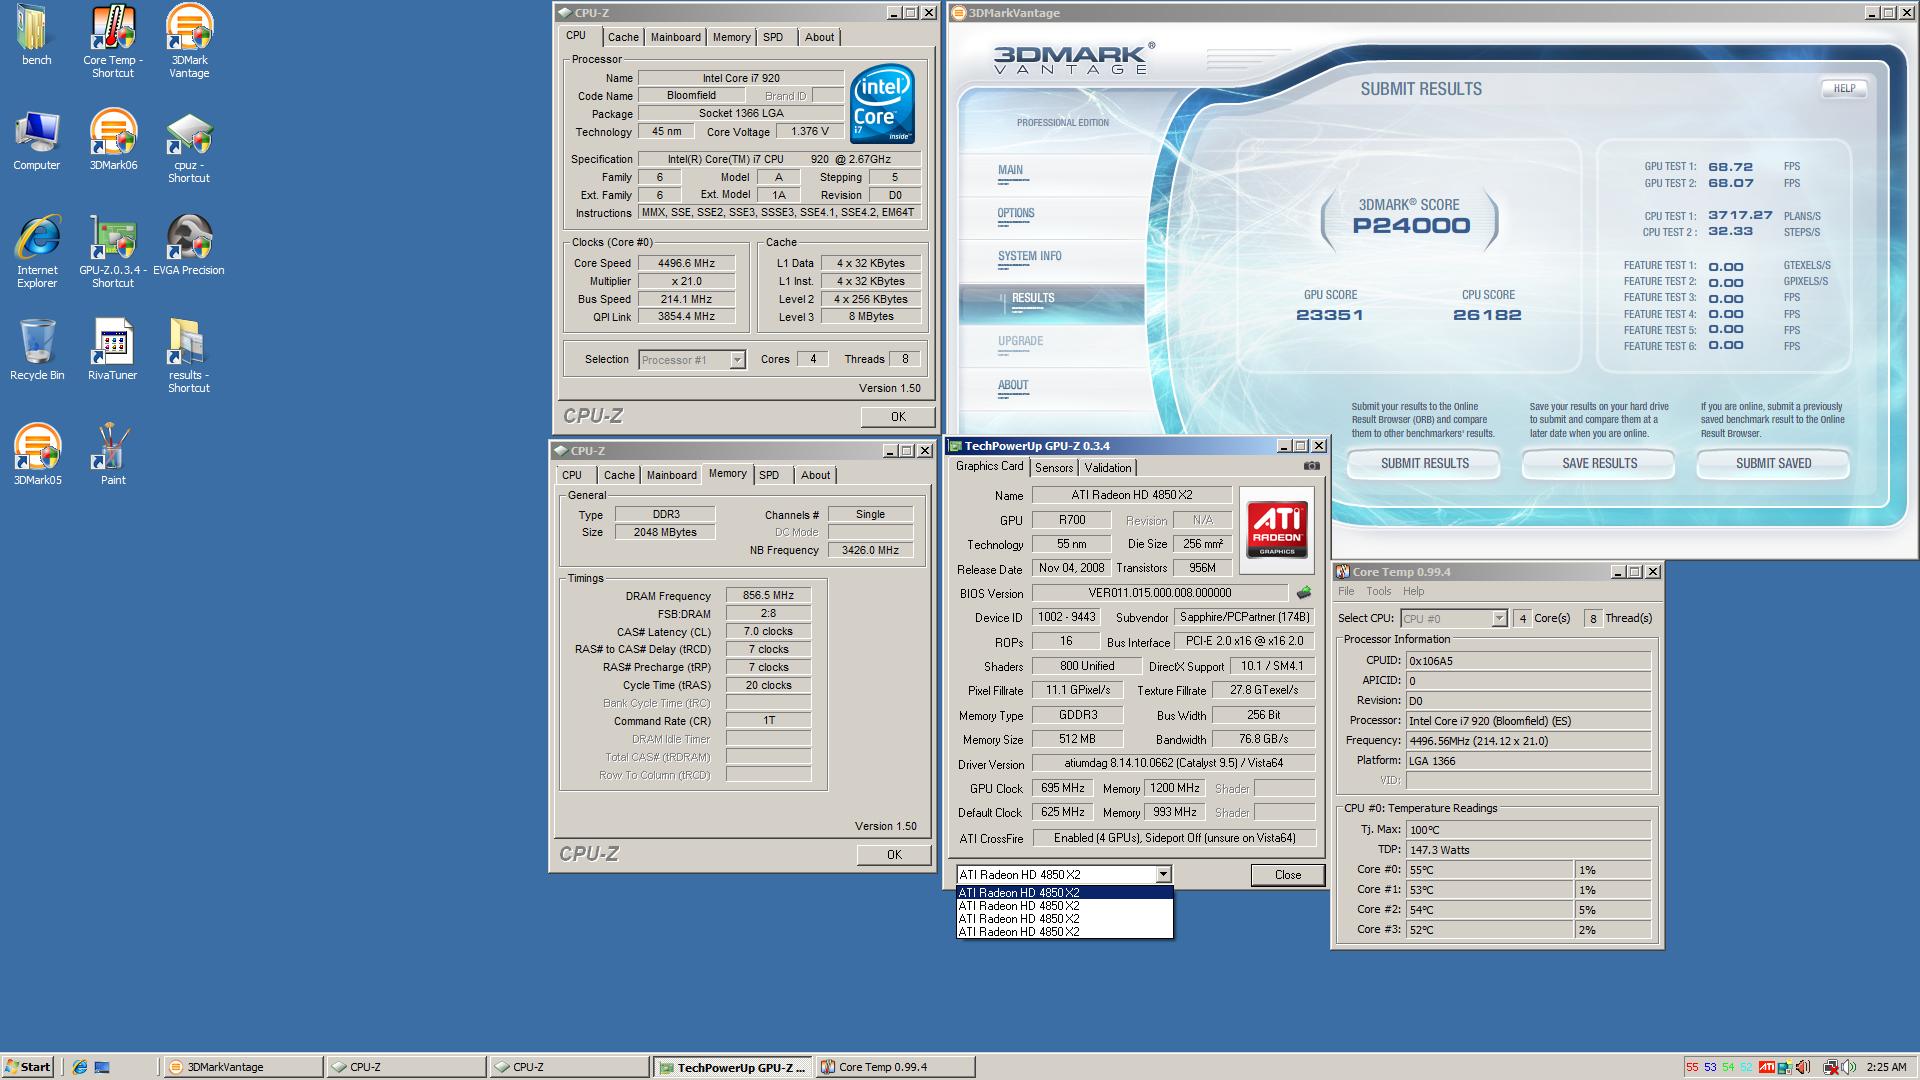
Task: Click the red speaker tray icon
Action: (x=1802, y=1067)
